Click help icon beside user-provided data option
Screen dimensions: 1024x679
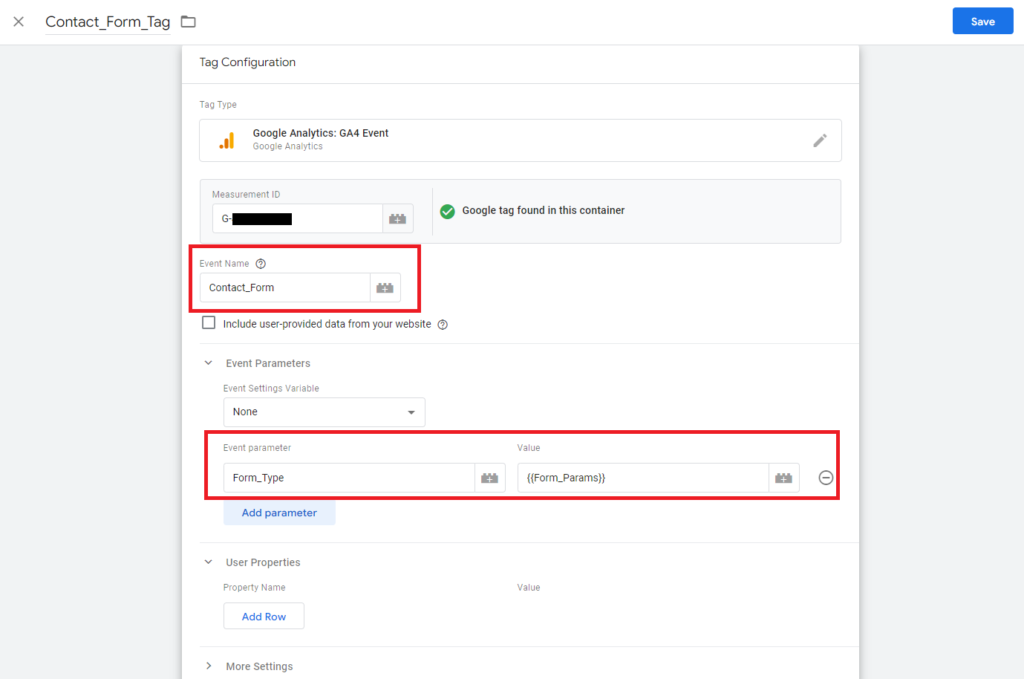(x=442, y=324)
